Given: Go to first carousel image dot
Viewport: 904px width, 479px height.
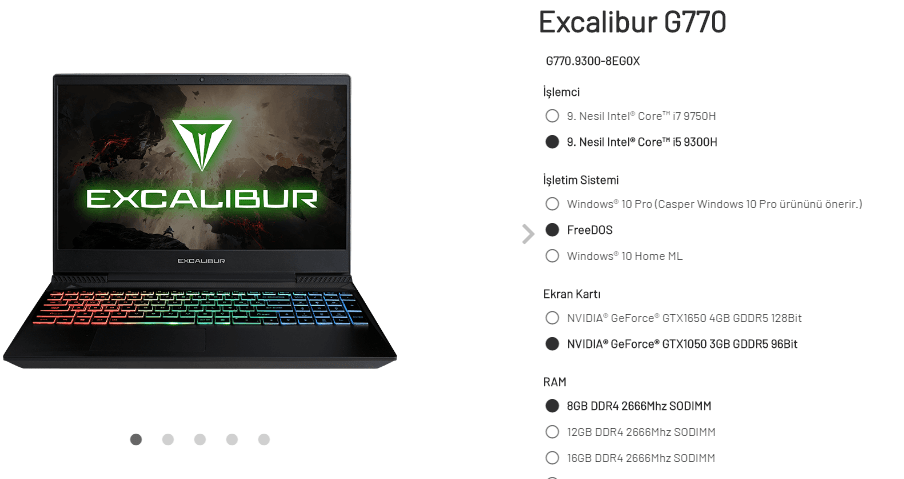Looking at the screenshot, I should tap(136, 440).
